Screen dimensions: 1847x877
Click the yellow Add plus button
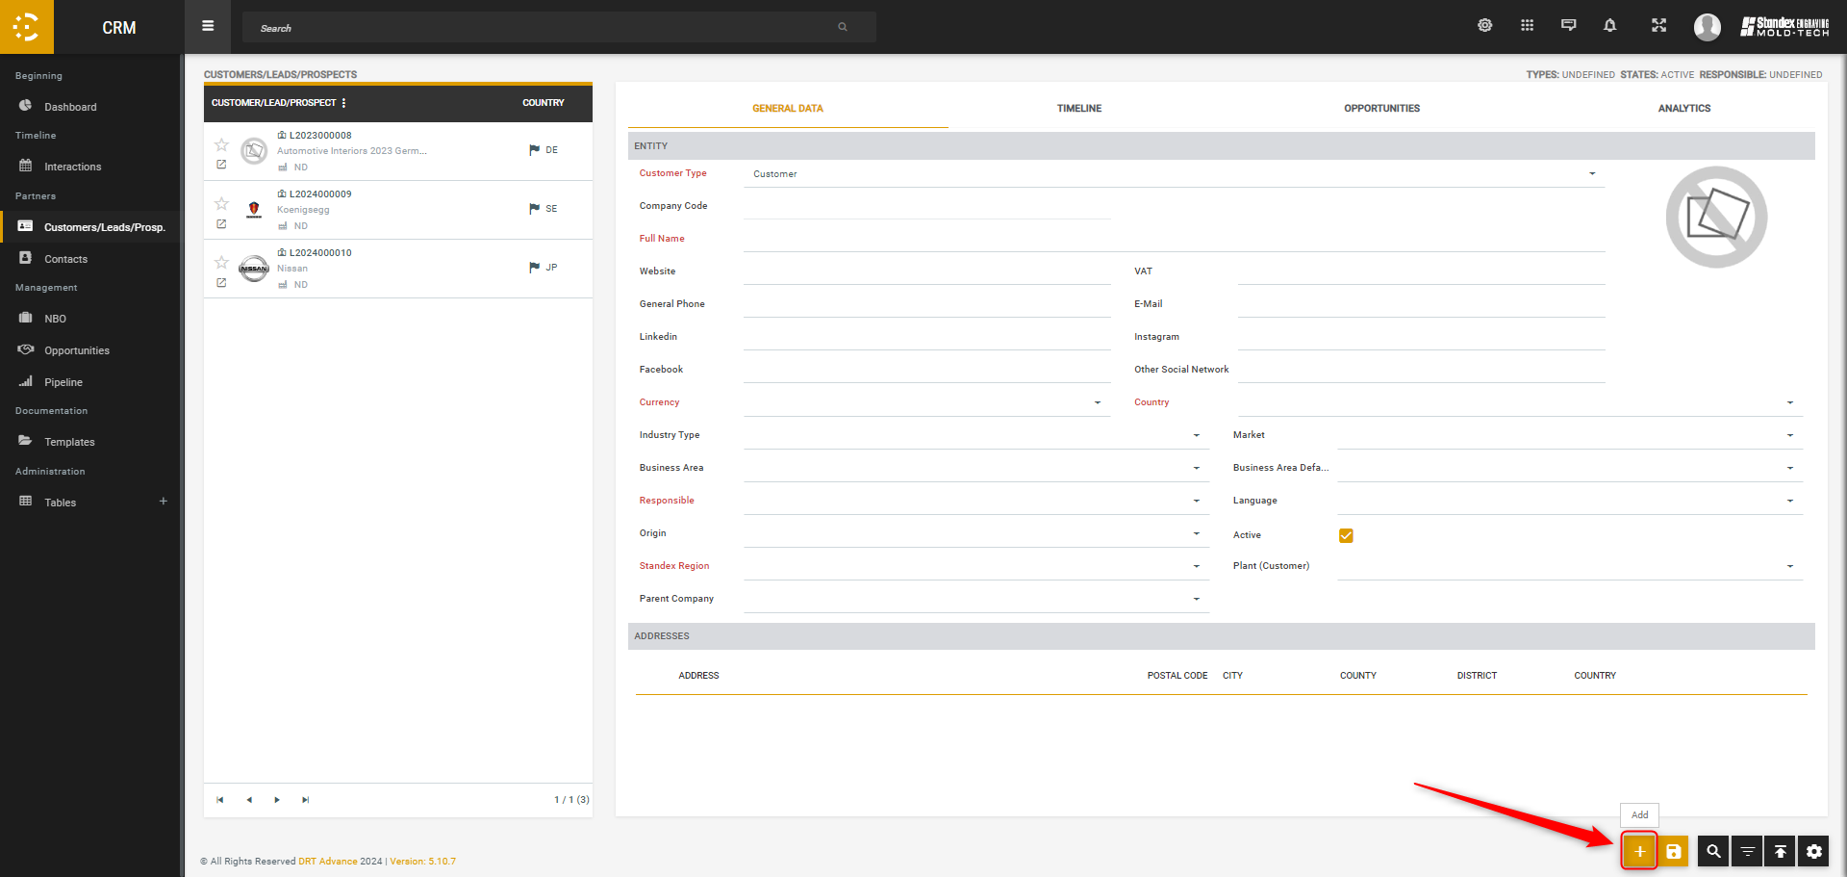[1639, 851]
